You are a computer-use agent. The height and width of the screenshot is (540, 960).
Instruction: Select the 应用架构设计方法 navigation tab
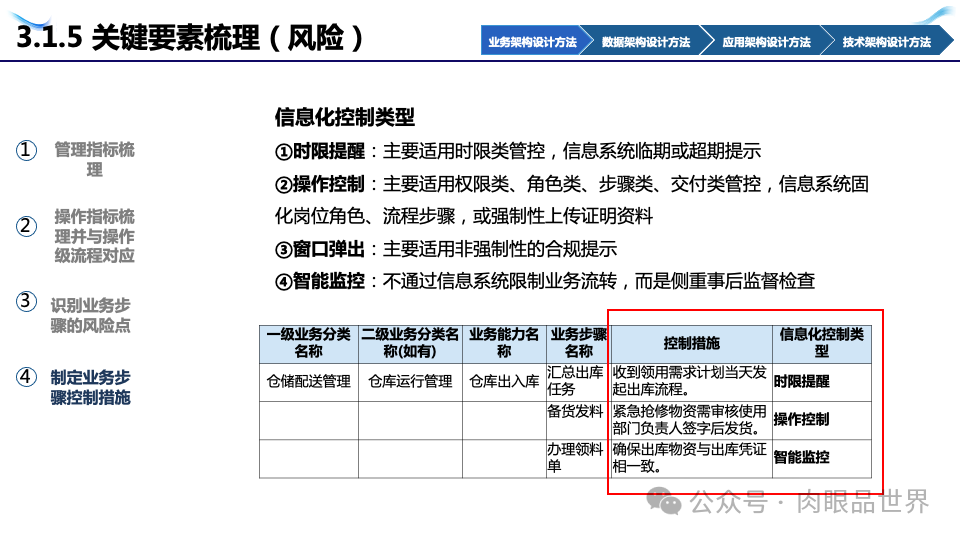[x=767, y=41]
